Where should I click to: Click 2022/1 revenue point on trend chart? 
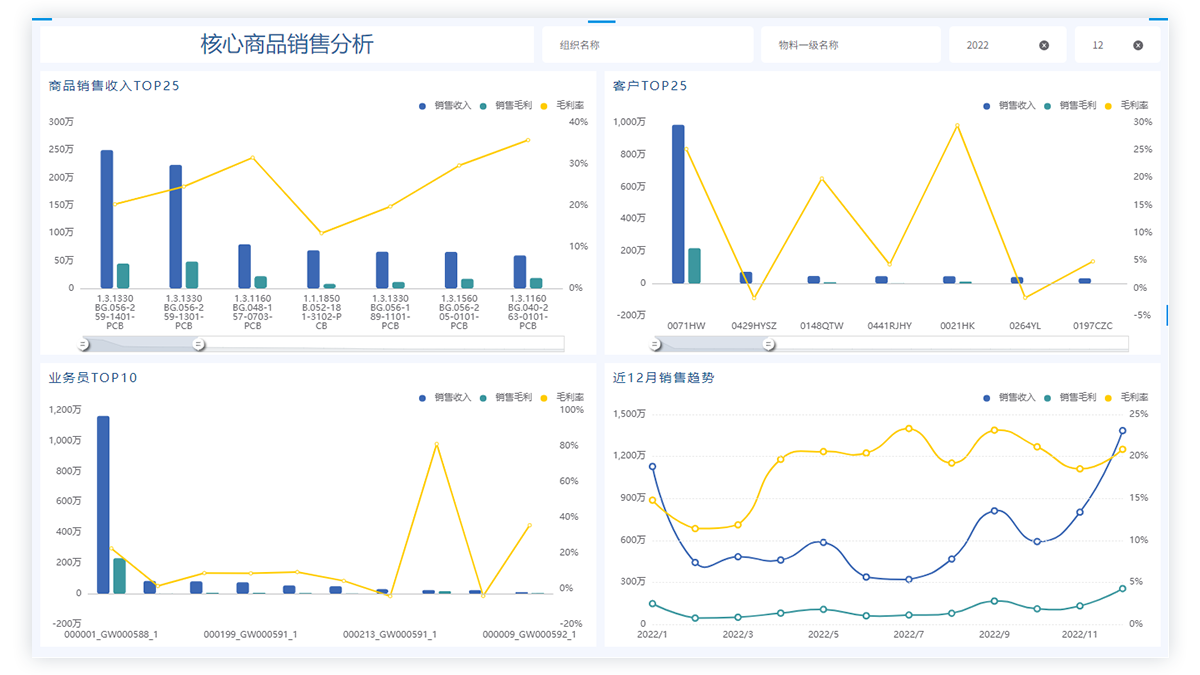[x=652, y=466]
